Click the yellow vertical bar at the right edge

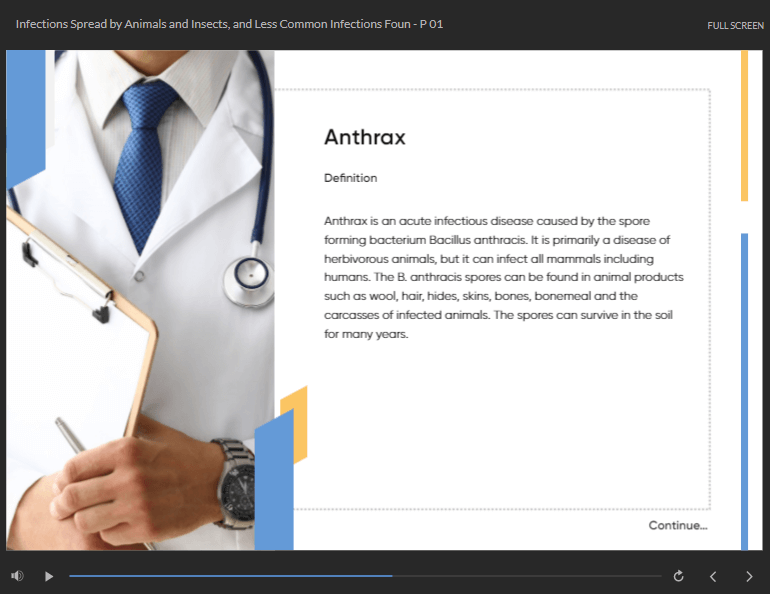point(744,126)
